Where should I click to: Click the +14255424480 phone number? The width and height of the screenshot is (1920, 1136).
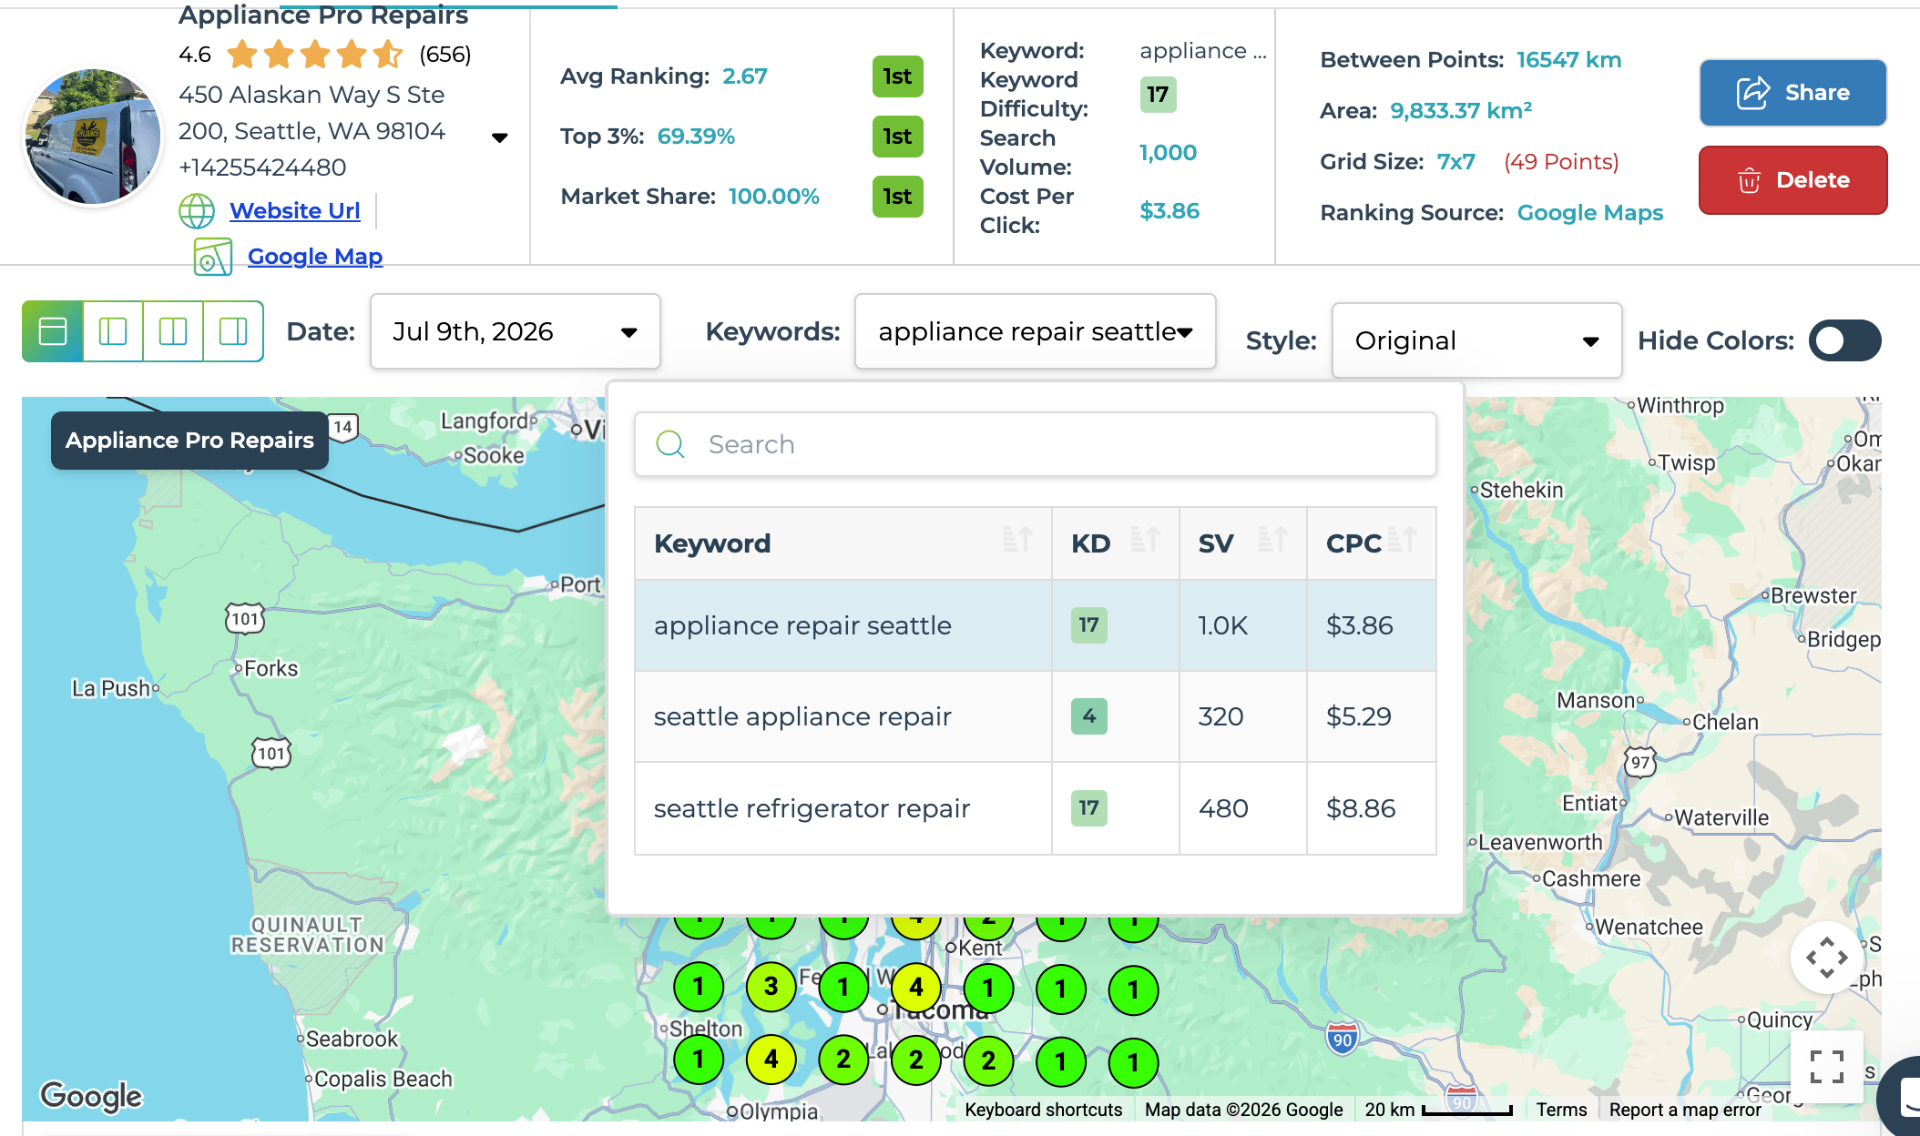pyautogui.click(x=263, y=168)
